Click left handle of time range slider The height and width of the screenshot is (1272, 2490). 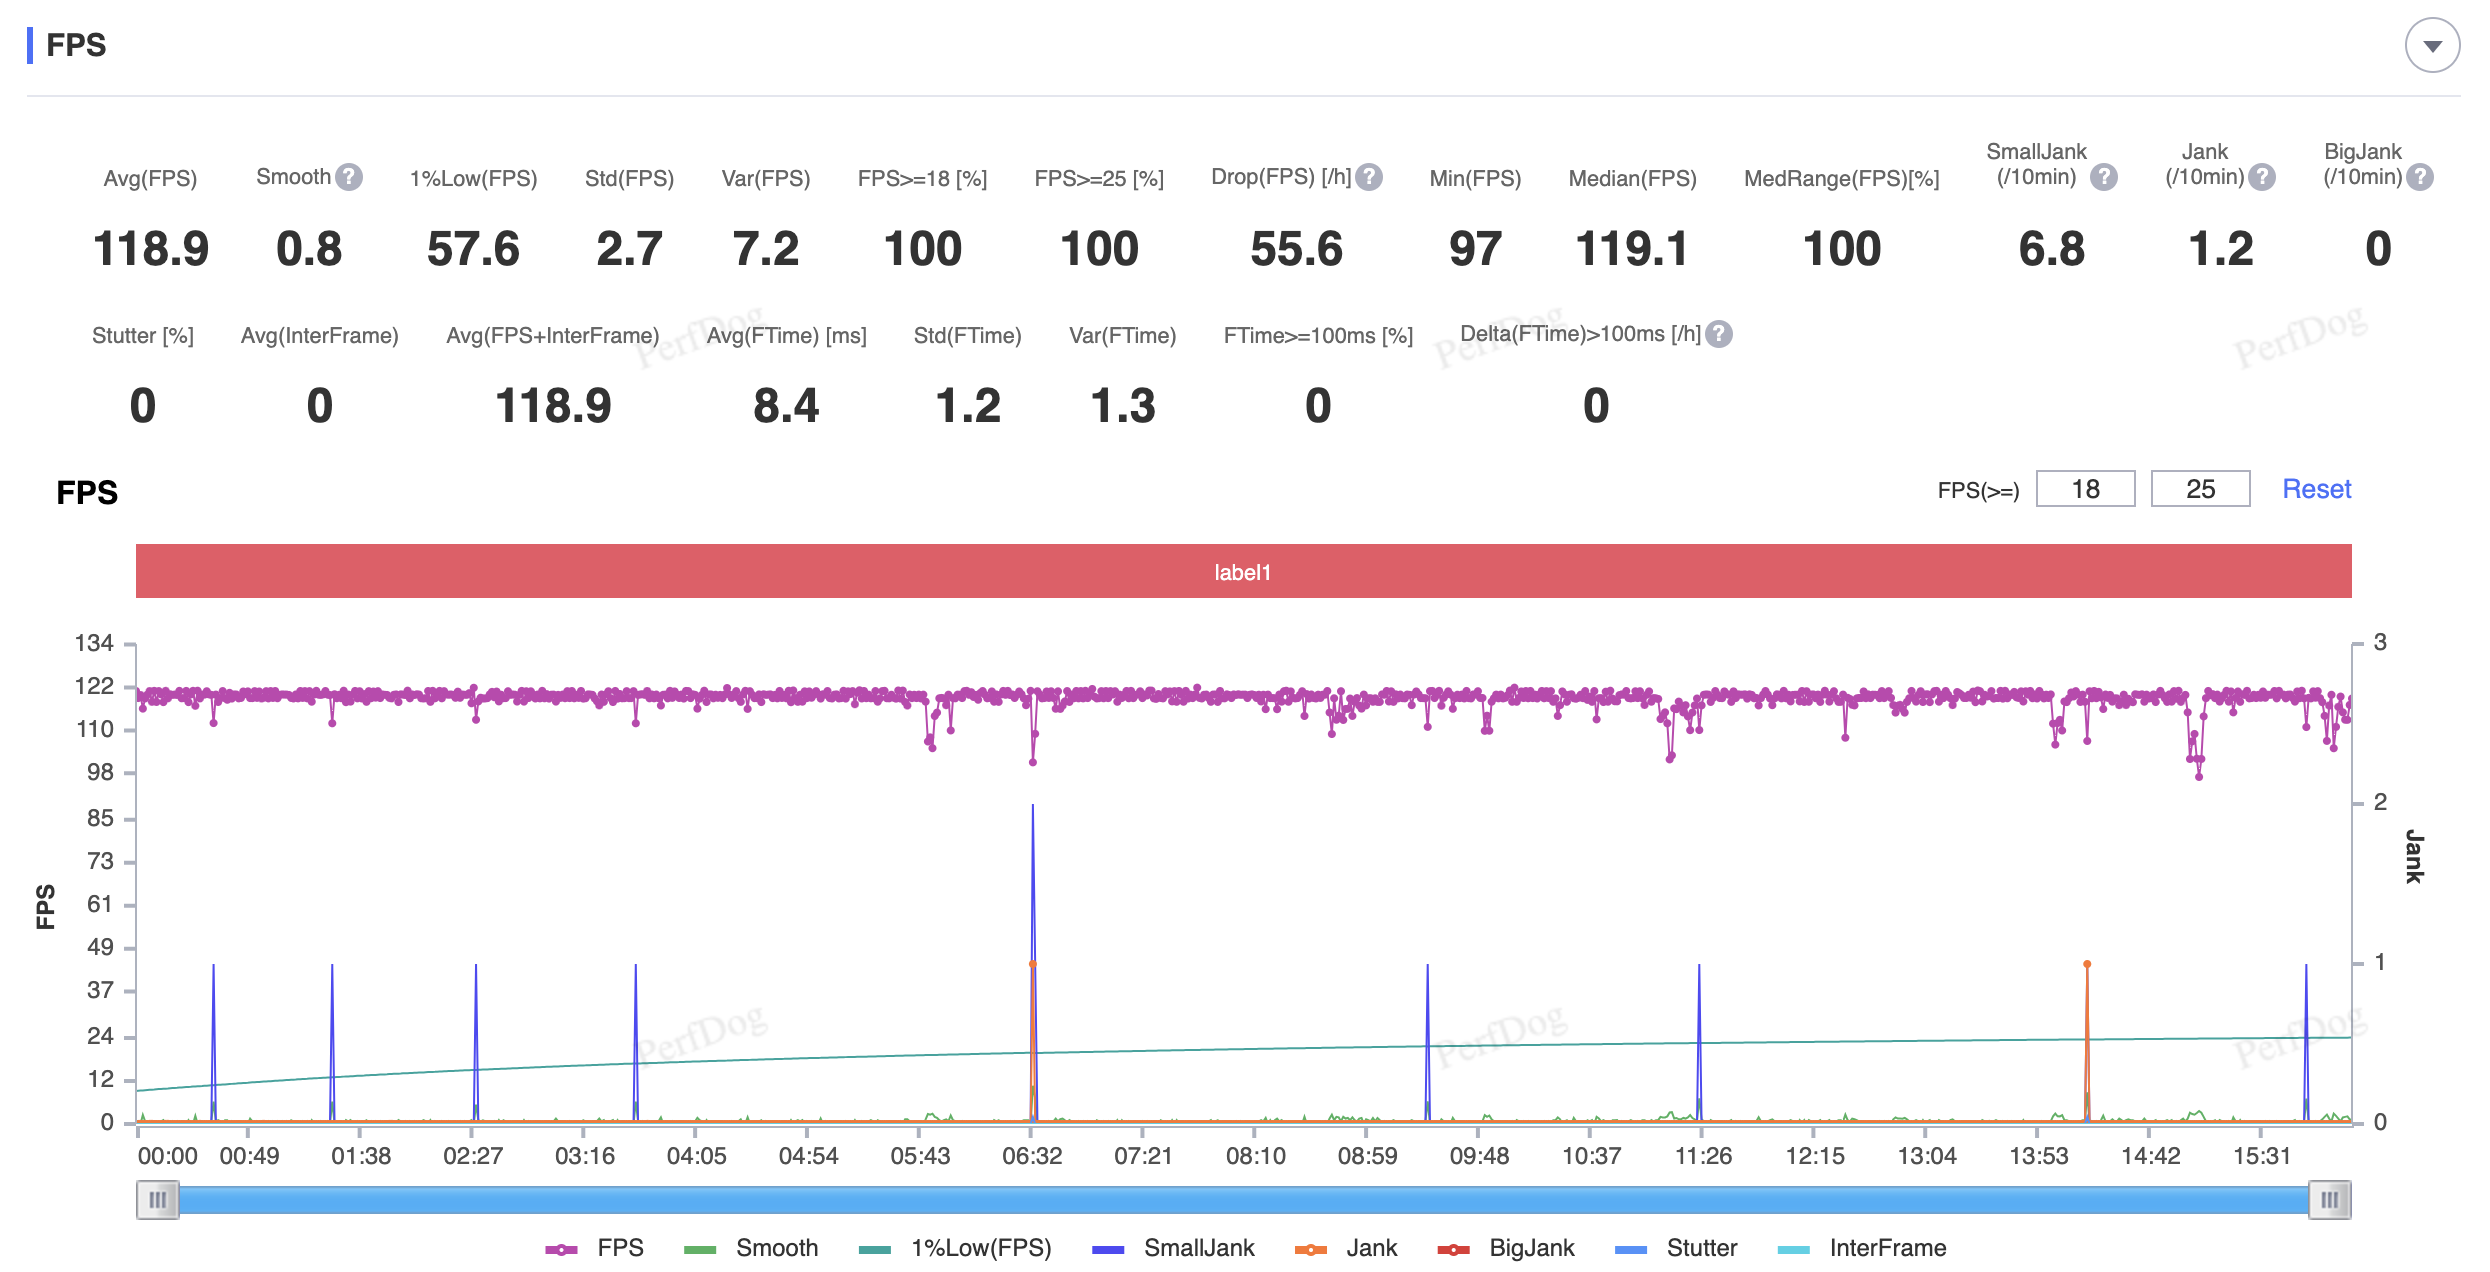pos(158,1199)
